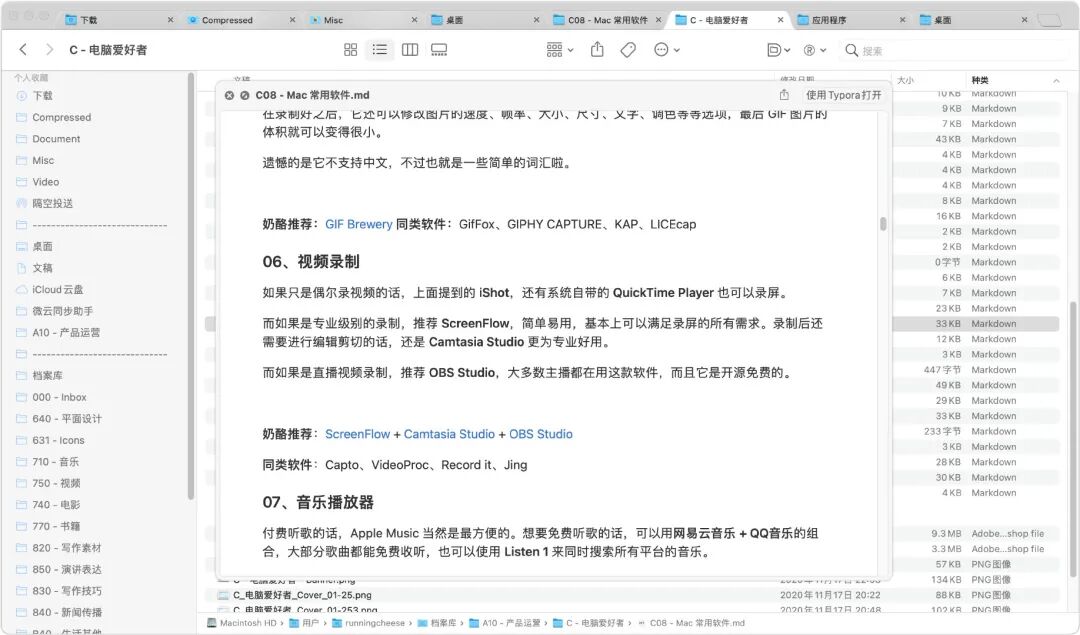Click the edit tags icon

click(x=627, y=50)
